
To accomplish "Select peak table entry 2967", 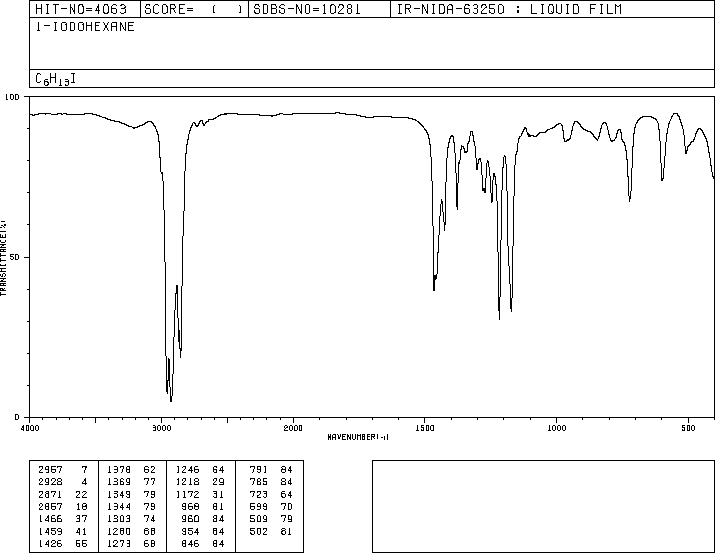I will point(50,470).
